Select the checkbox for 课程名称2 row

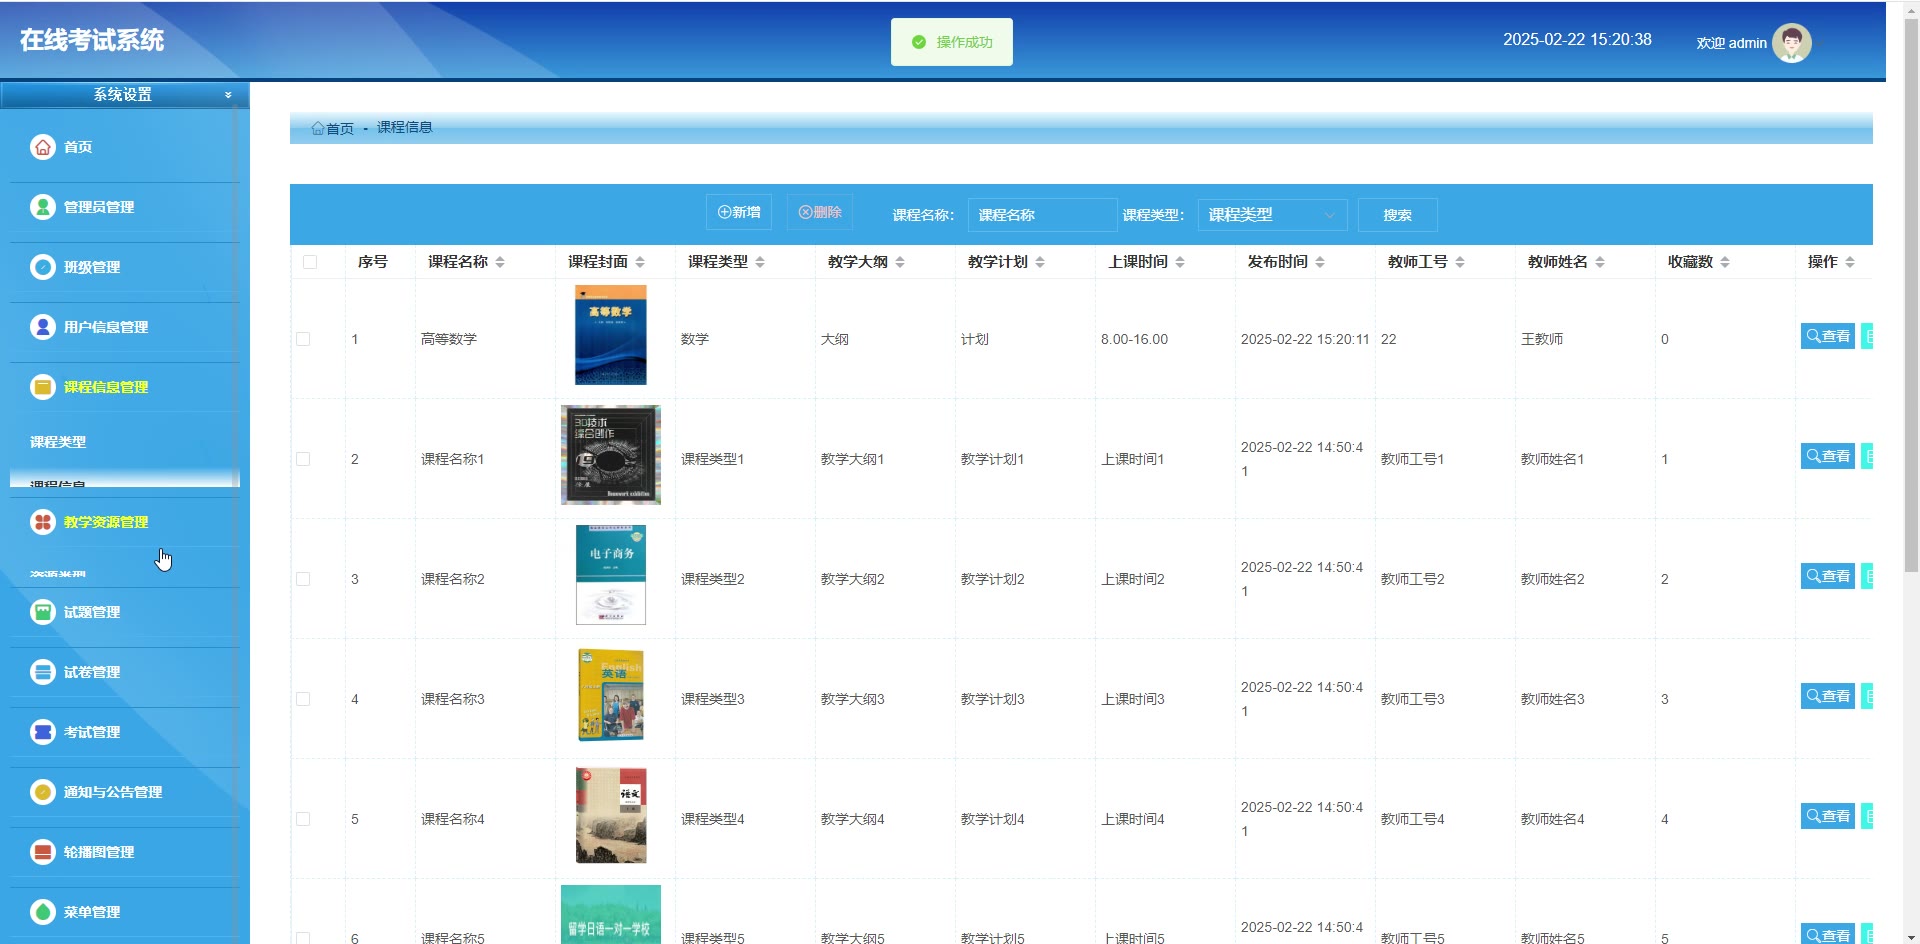coord(303,579)
